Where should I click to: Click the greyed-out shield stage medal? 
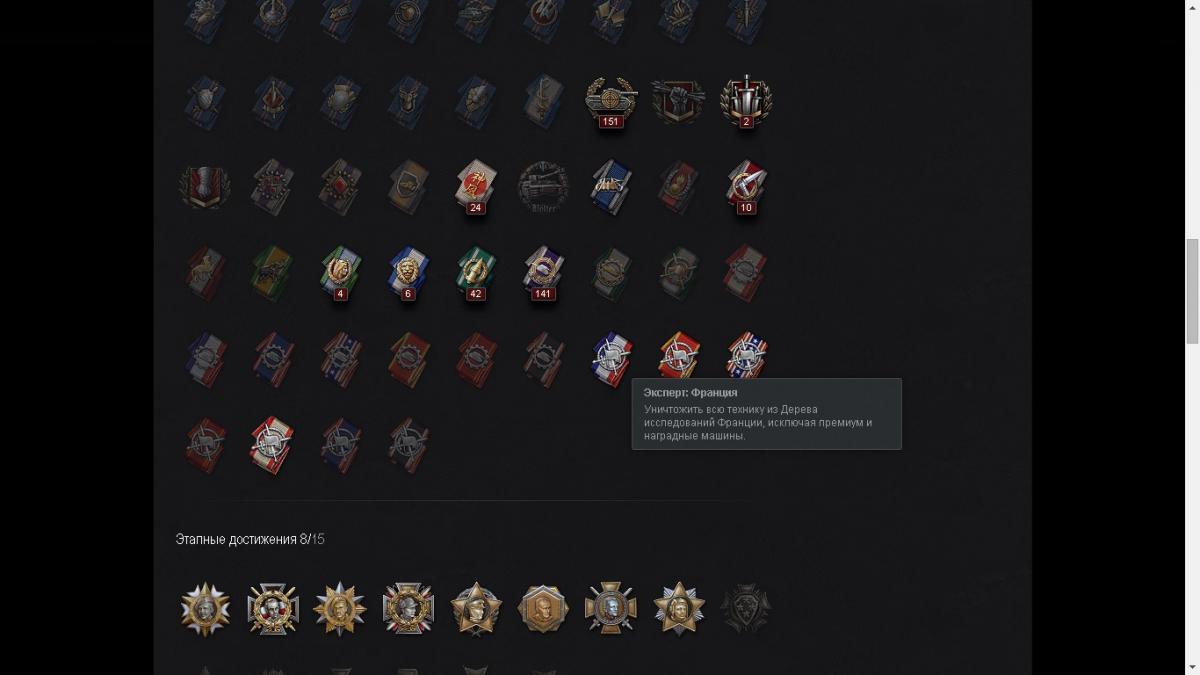pos(746,608)
